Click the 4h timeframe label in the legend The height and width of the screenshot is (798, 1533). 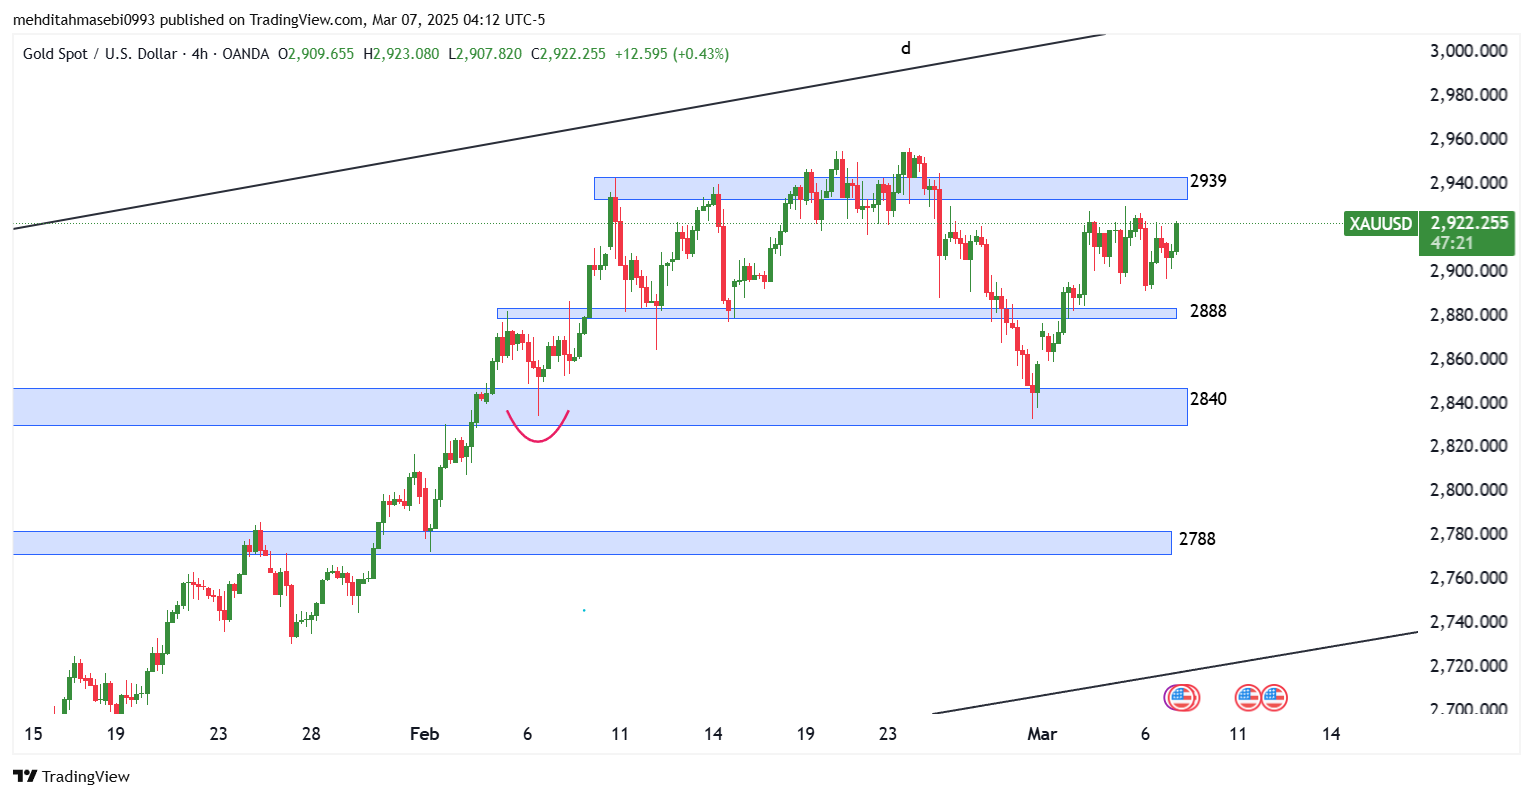[199, 54]
